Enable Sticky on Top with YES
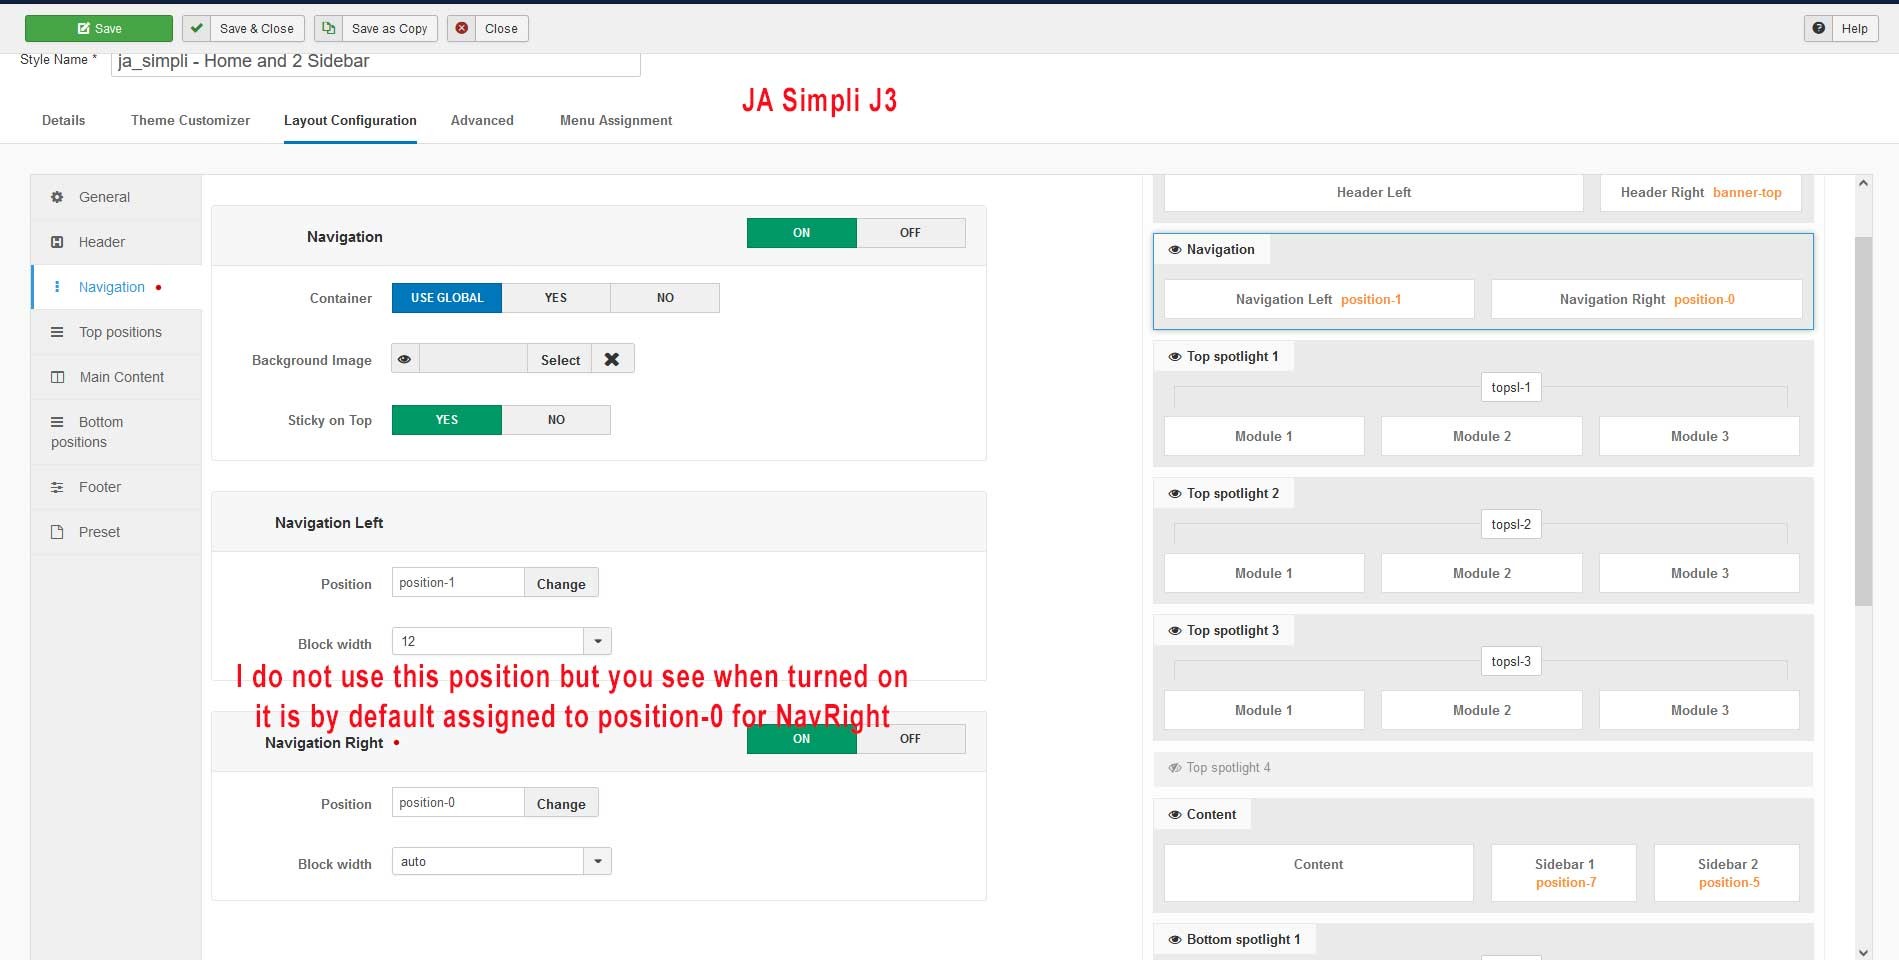Image resolution: width=1899 pixels, height=960 pixels. [447, 420]
